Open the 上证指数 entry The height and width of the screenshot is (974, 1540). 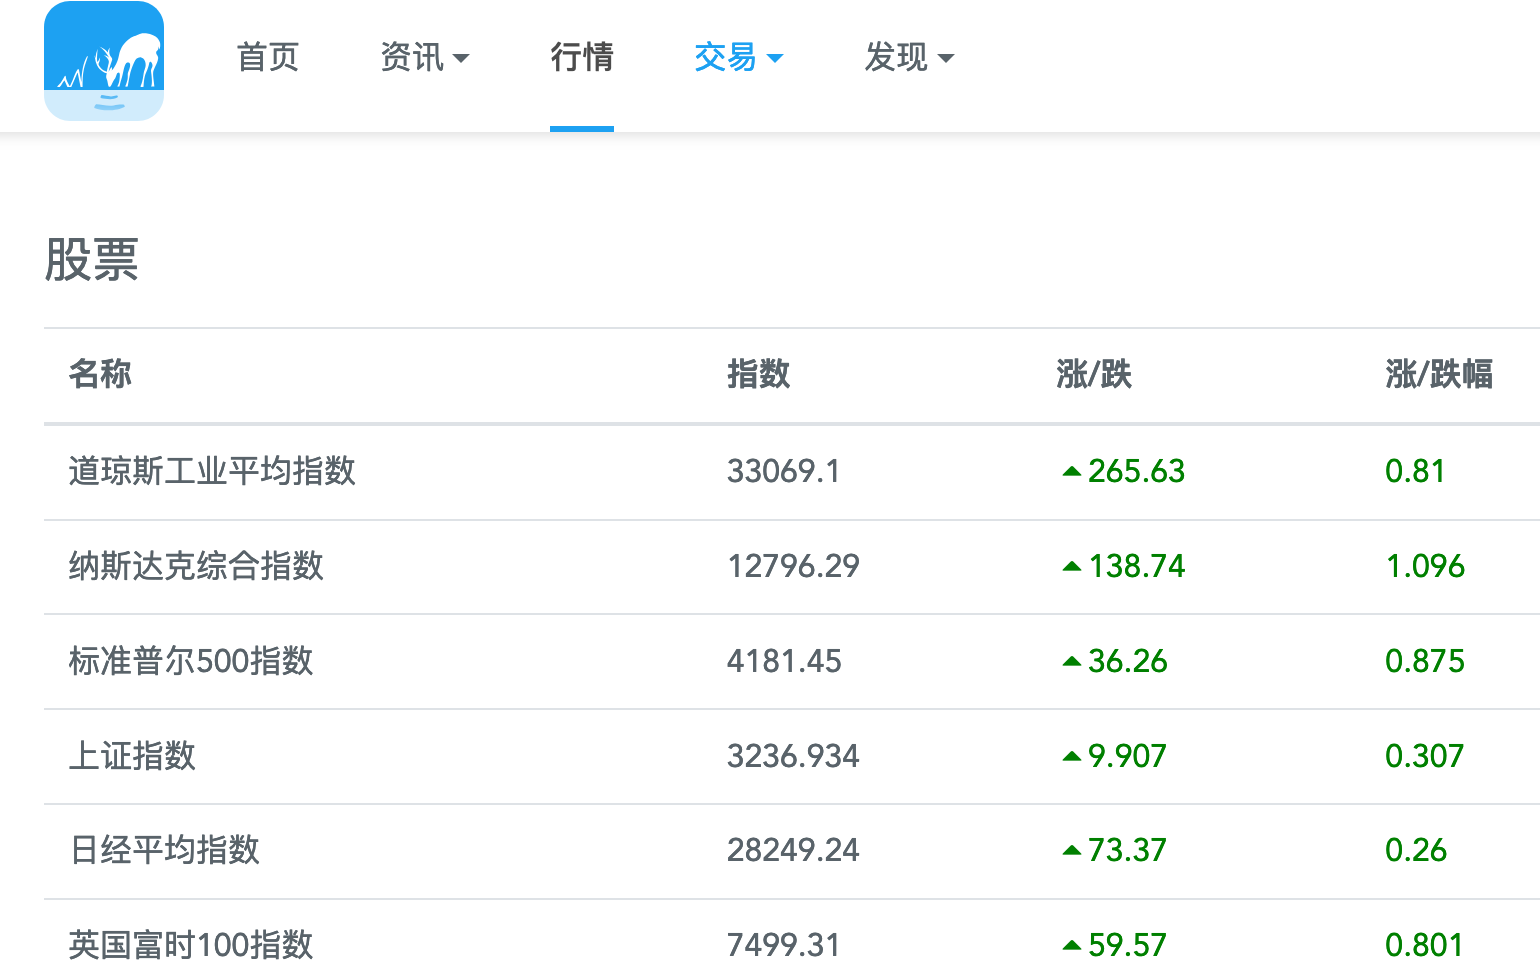[132, 756]
